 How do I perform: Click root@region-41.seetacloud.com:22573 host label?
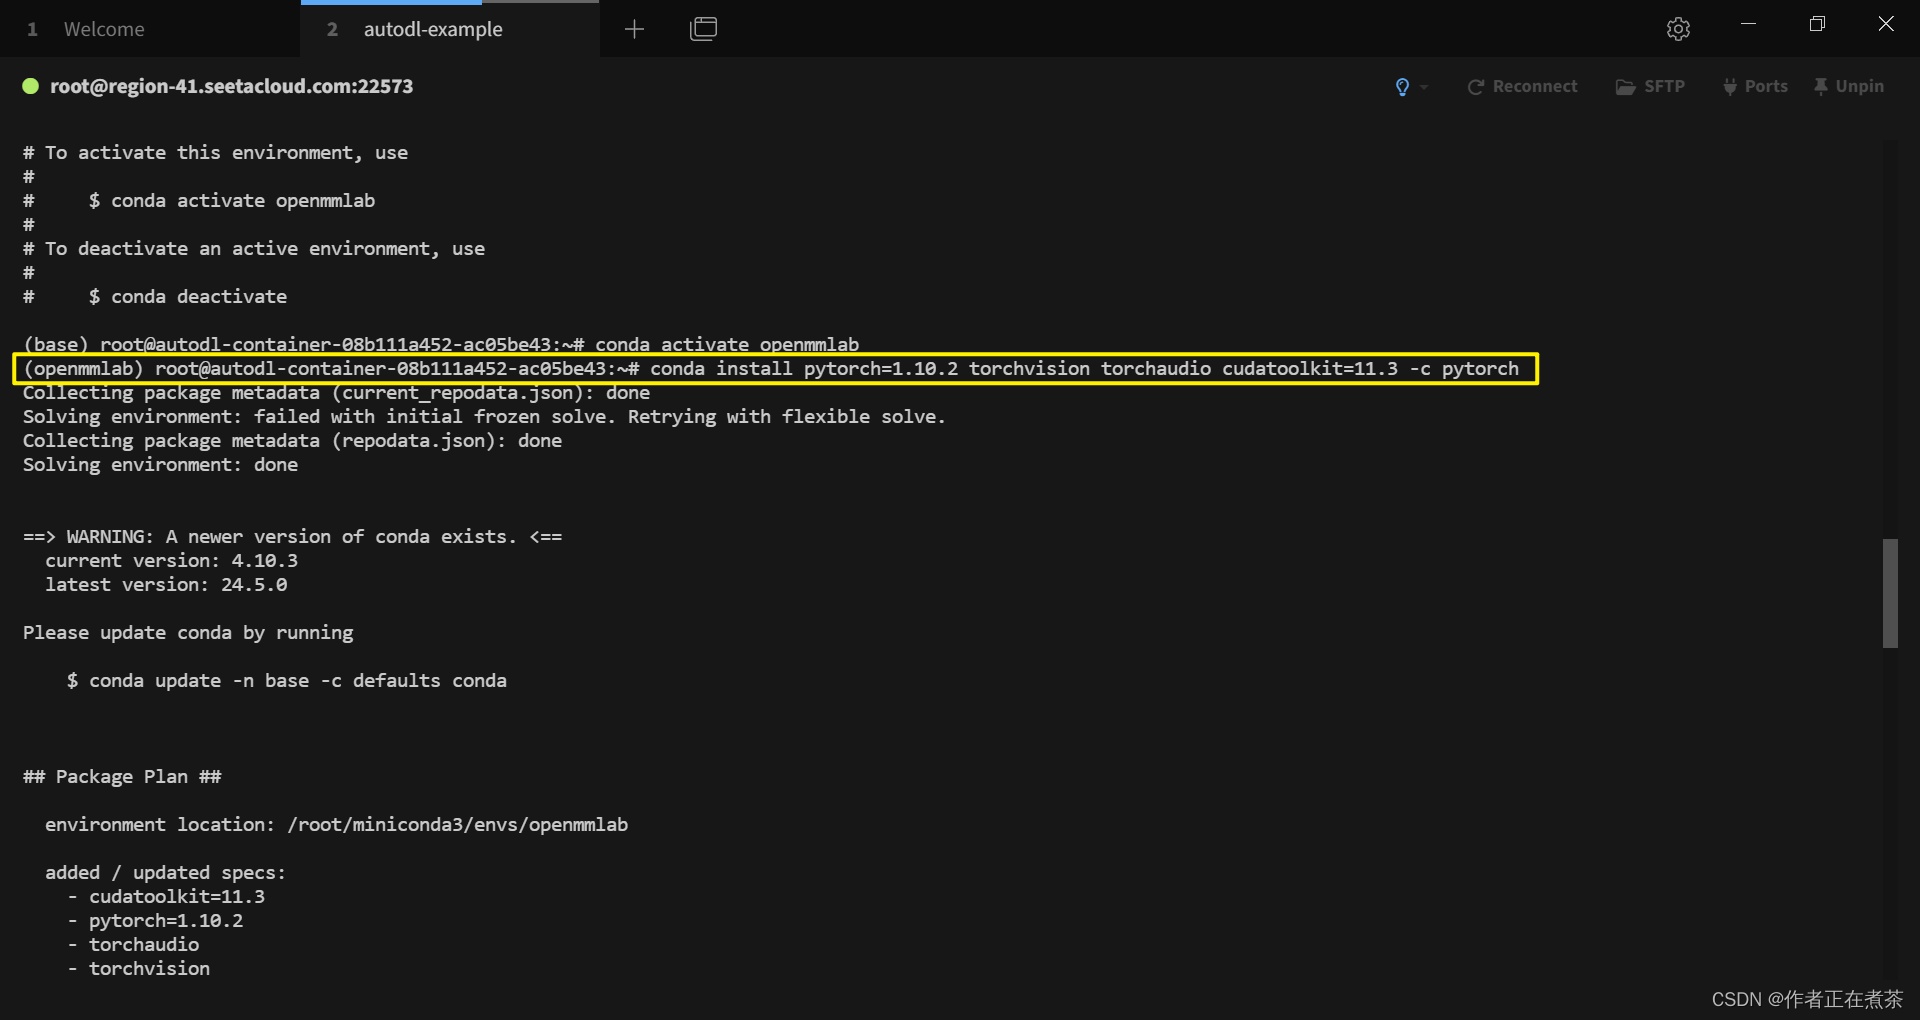[x=231, y=86]
